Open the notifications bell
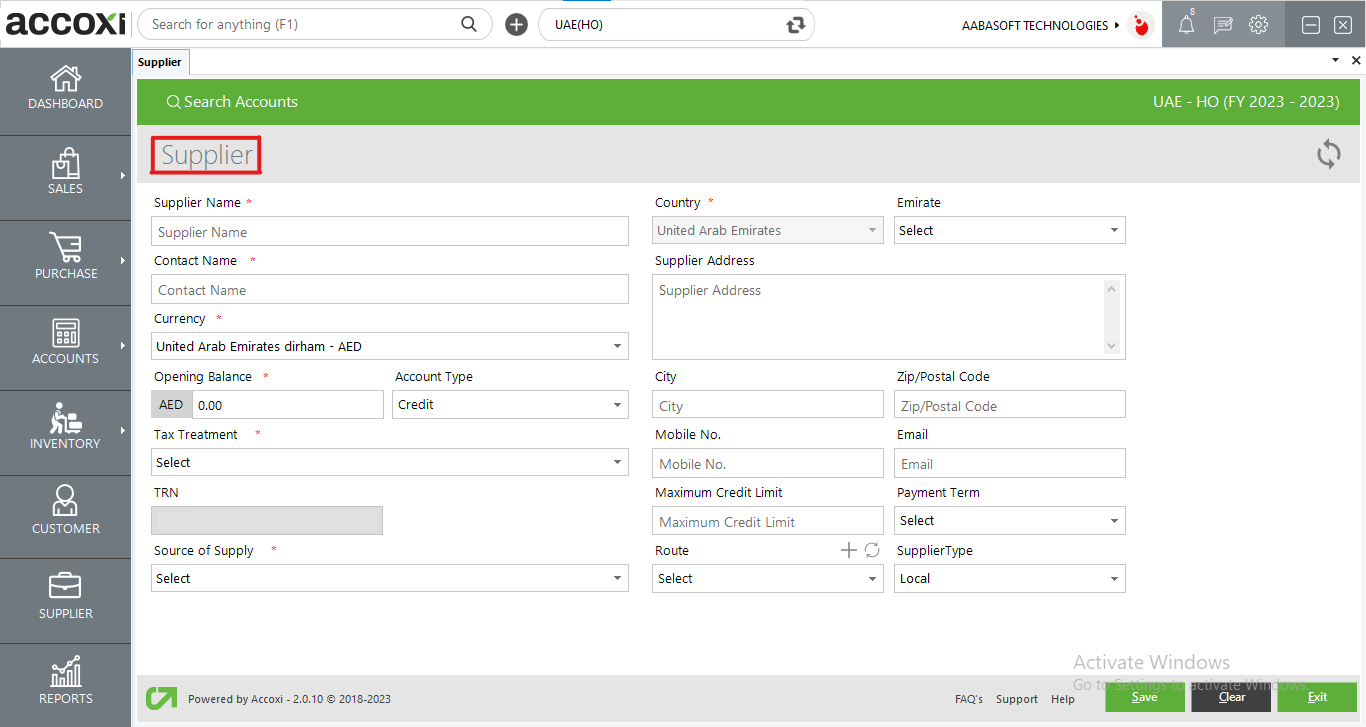 [1186, 26]
